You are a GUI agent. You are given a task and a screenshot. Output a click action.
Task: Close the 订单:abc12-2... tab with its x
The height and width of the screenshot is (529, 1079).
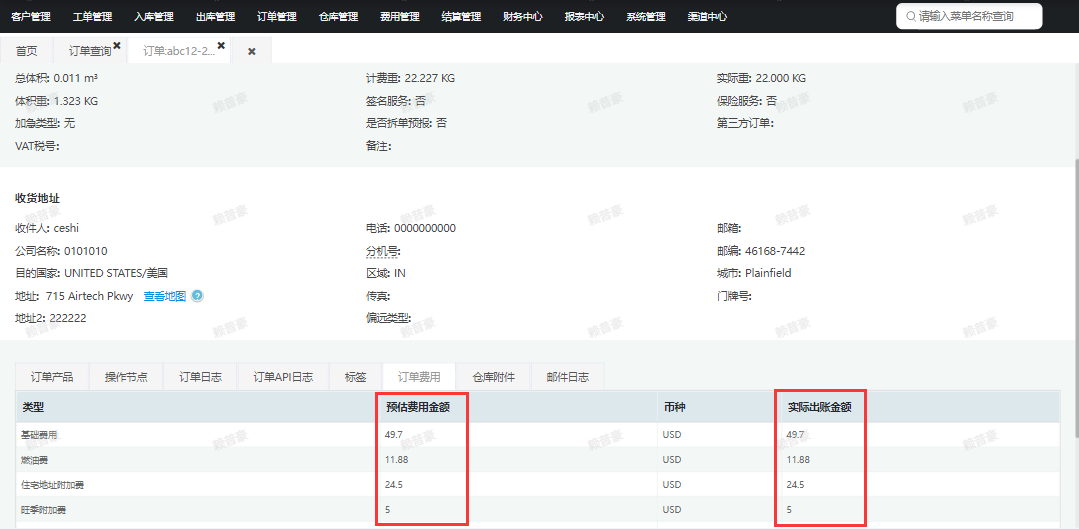pyautogui.click(x=221, y=45)
